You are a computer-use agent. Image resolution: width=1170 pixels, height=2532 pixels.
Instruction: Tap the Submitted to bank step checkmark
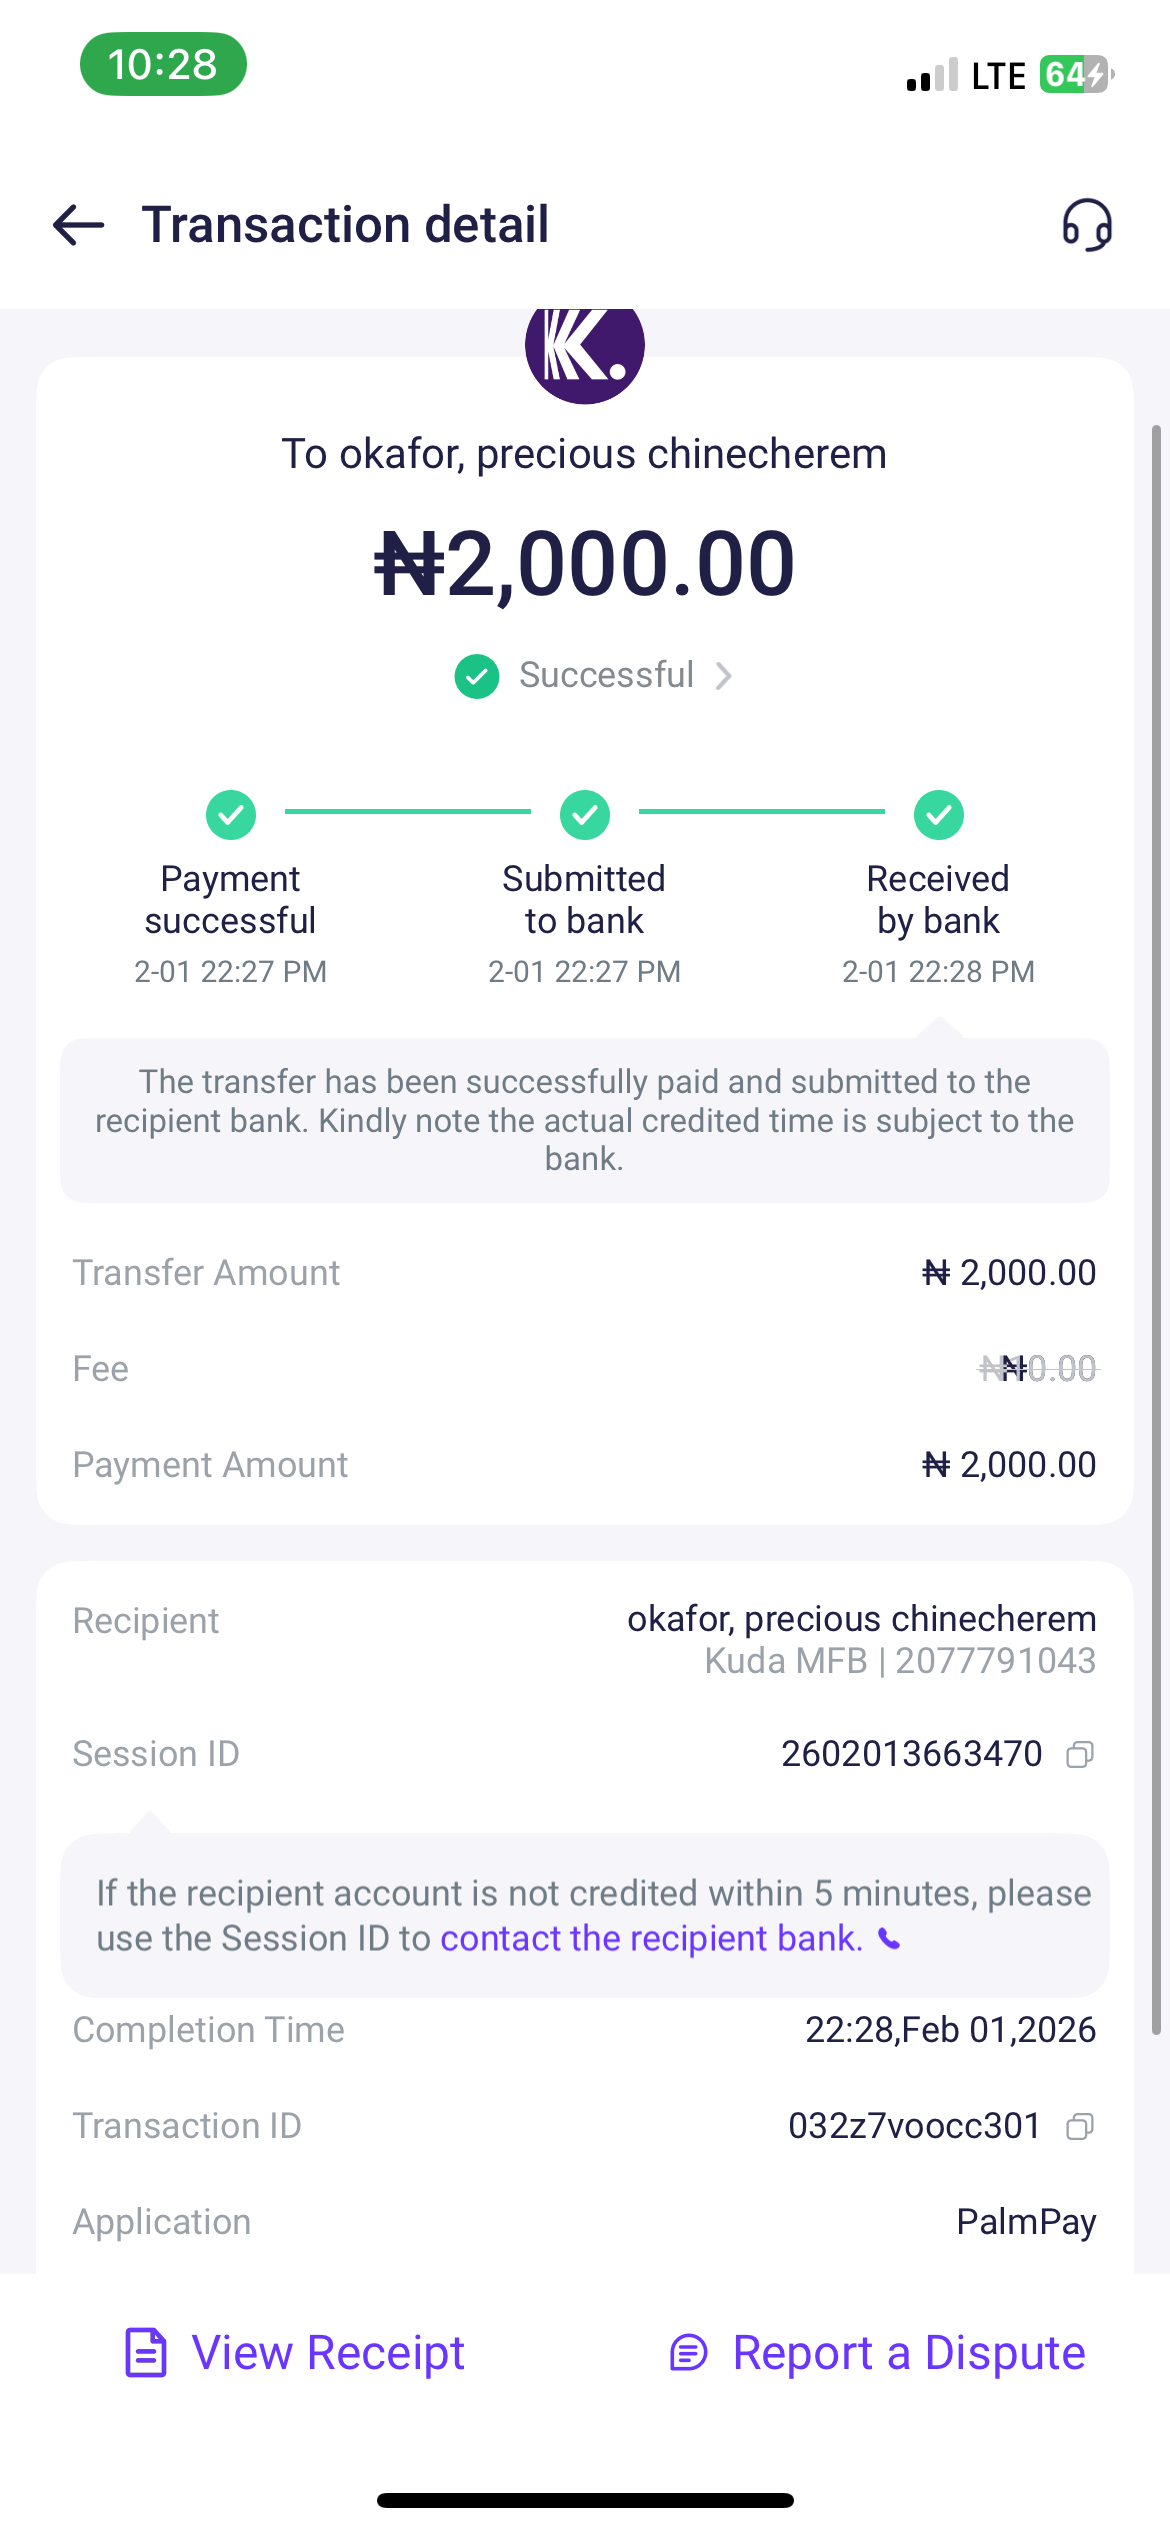(585, 815)
